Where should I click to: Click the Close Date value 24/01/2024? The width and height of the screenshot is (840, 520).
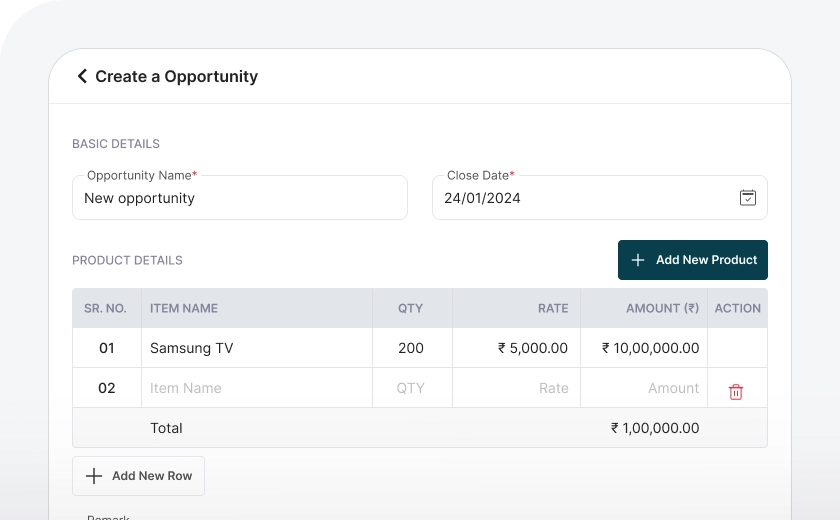pyautogui.click(x=482, y=198)
